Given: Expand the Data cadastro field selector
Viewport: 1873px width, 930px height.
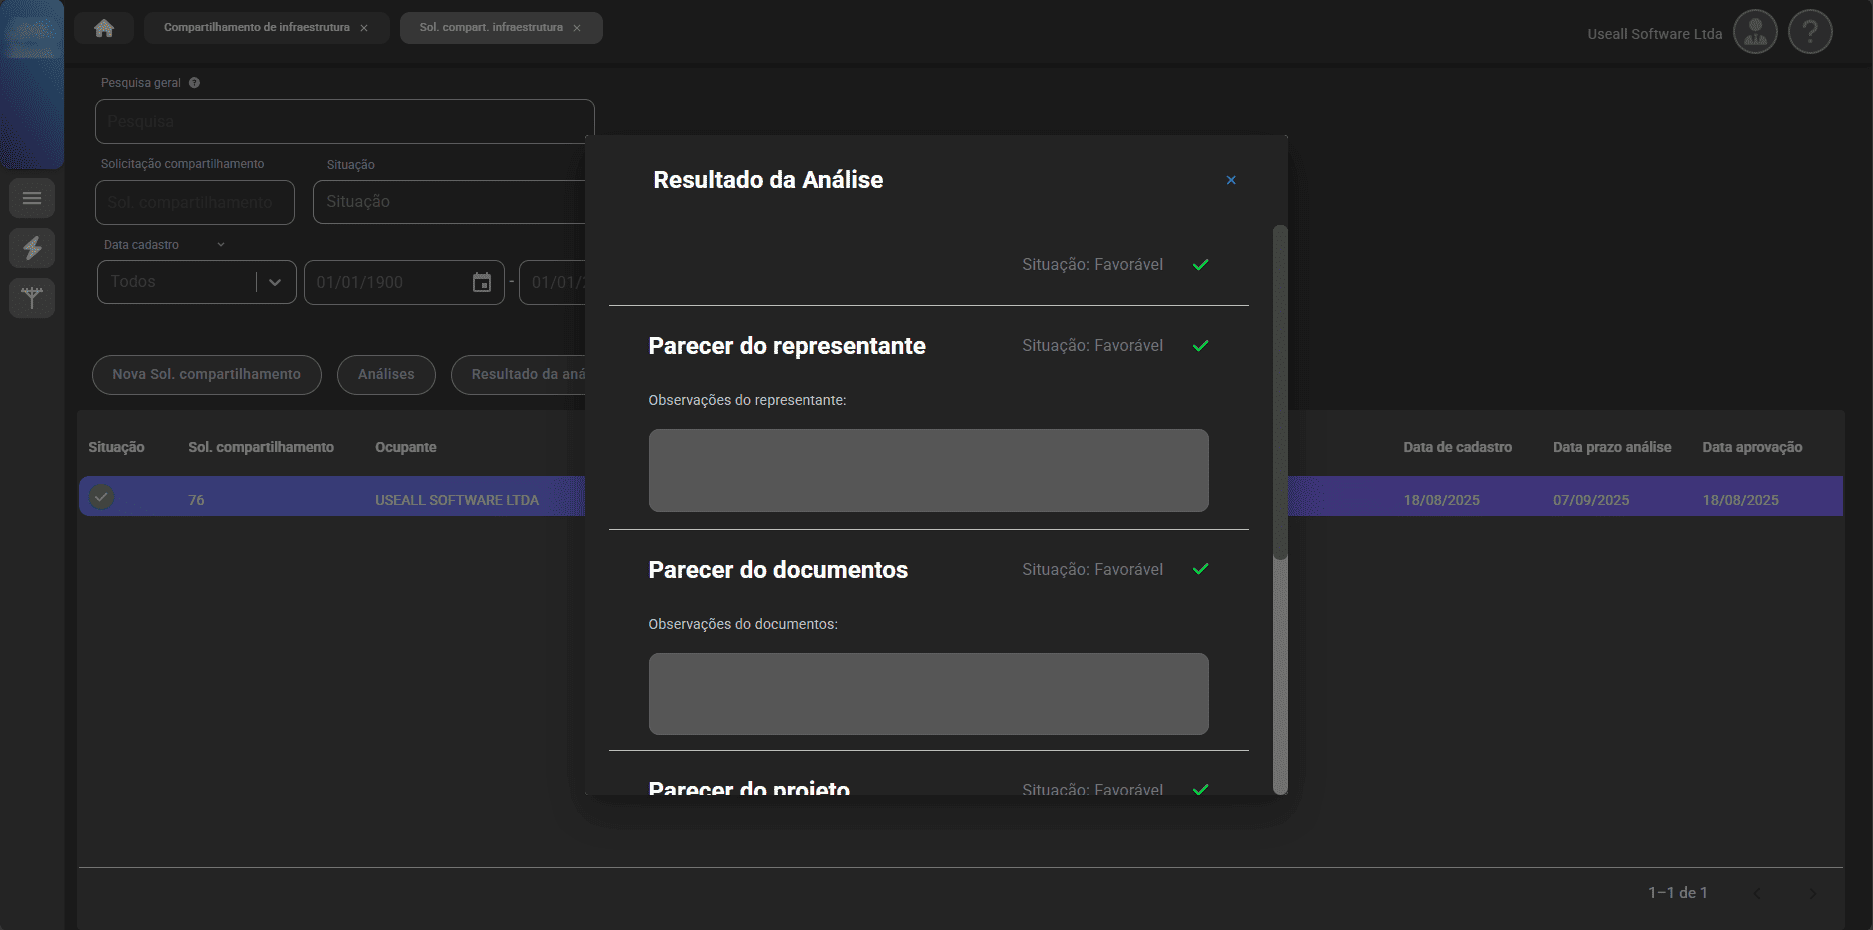Looking at the screenshot, I should pyautogui.click(x=221, y=245).
